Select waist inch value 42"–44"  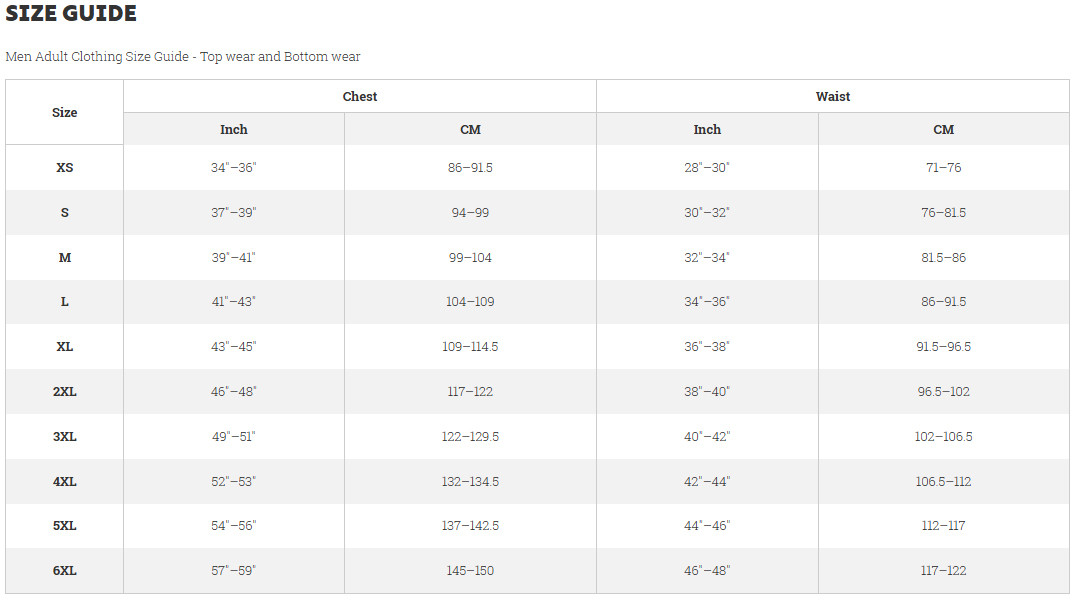(x=707, y=482)
